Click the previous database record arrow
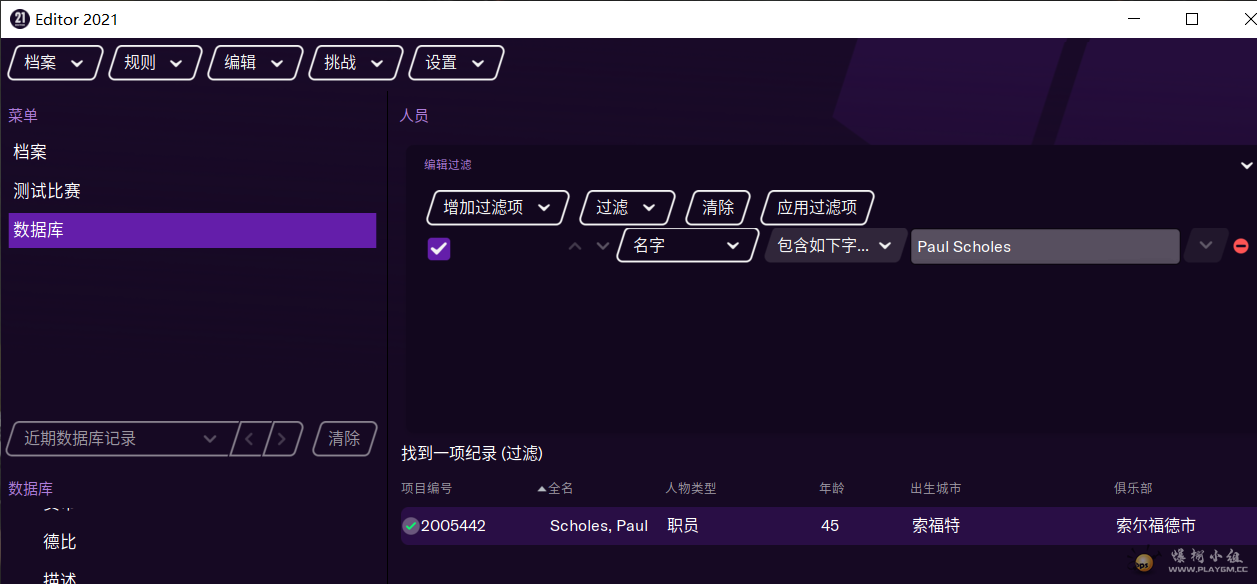Viewport: 1257px width, 584px height. (250, 439)
